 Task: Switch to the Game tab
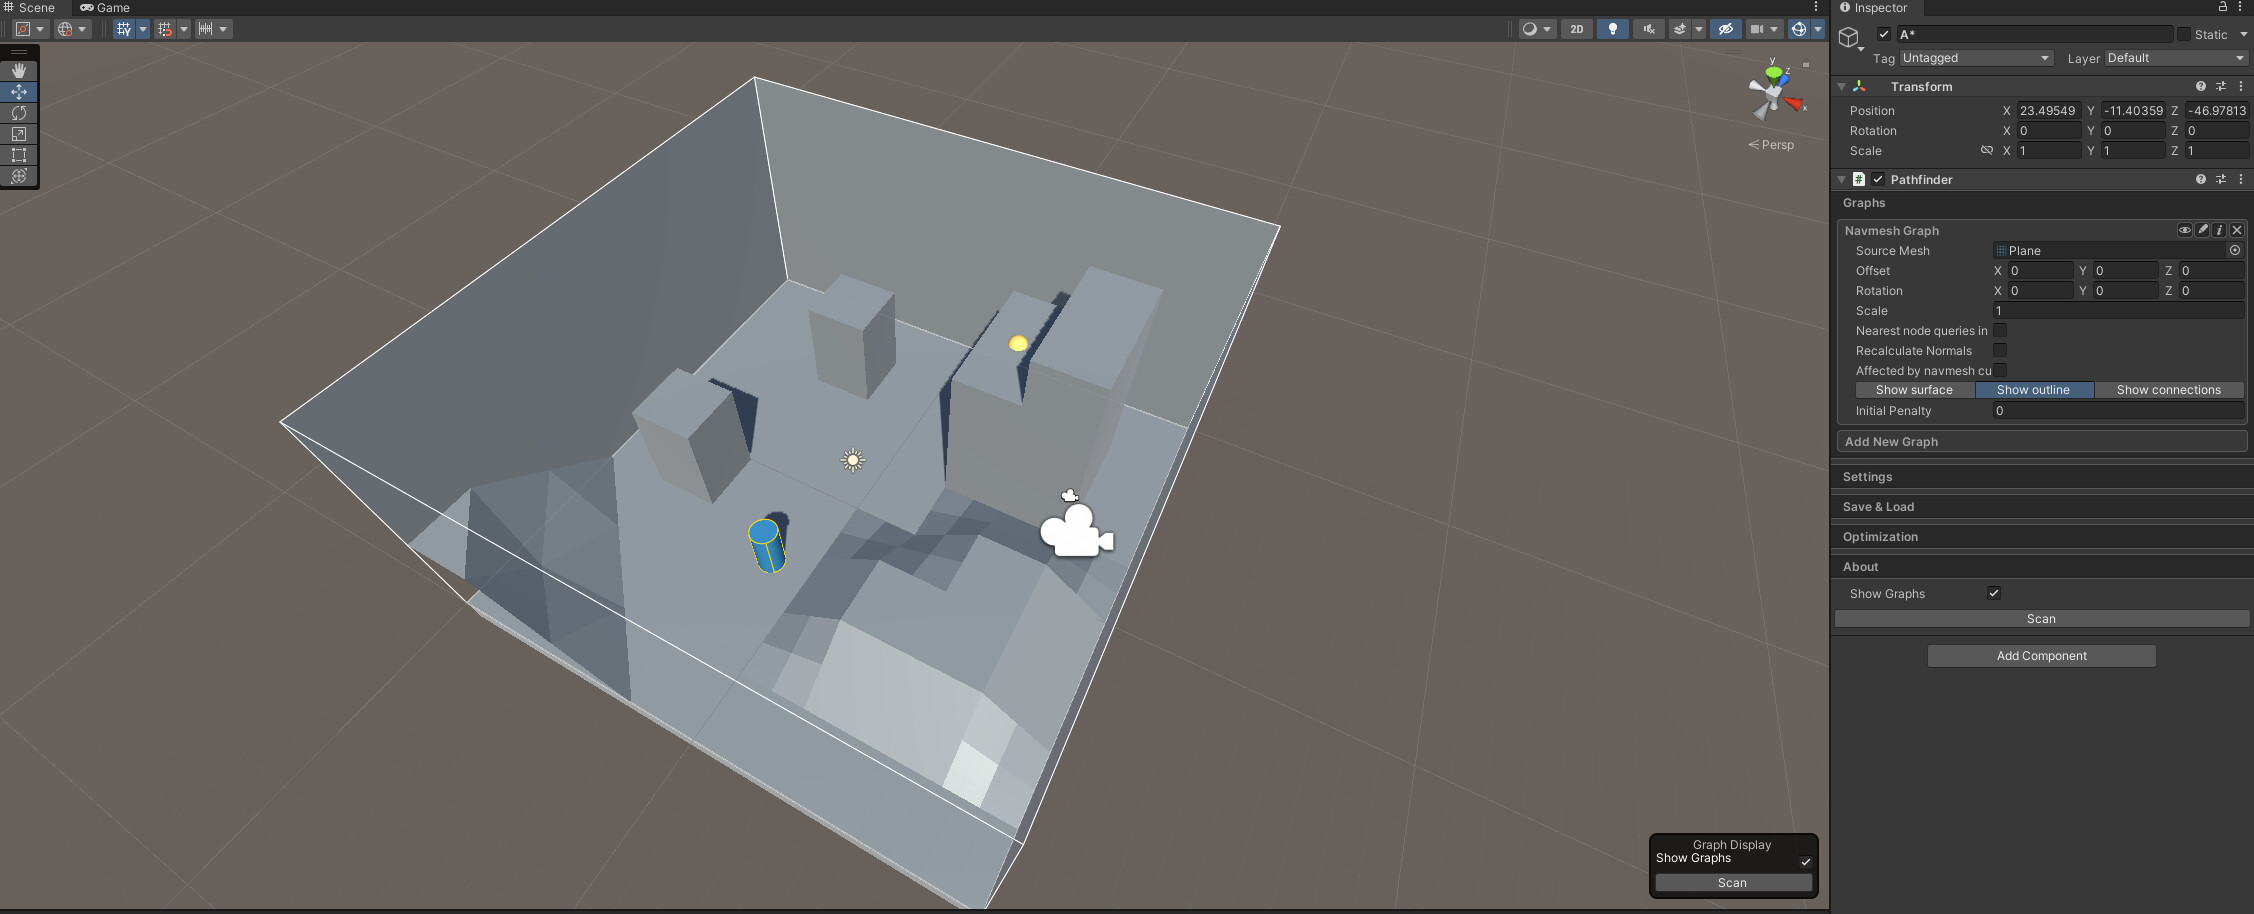105,7
